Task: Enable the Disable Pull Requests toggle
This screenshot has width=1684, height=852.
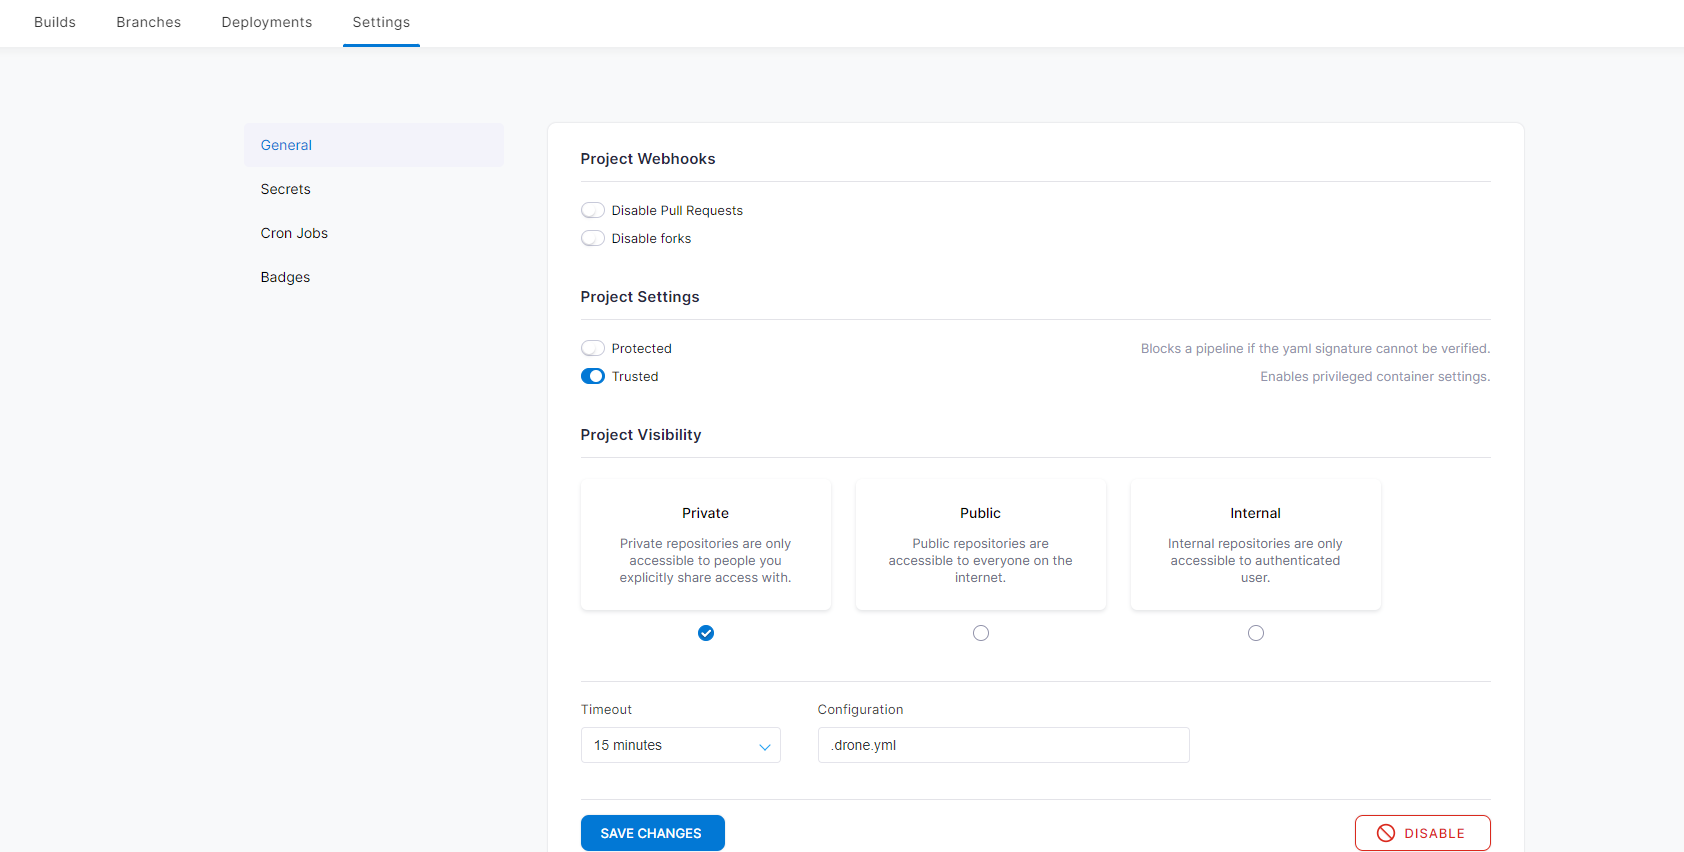Action: [x=593, y=210]
